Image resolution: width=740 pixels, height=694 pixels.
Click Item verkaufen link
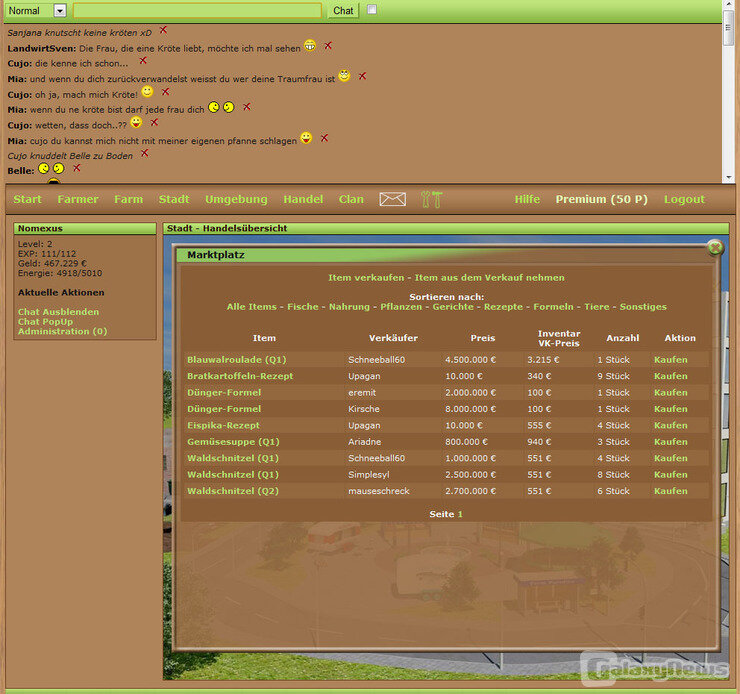366,277
